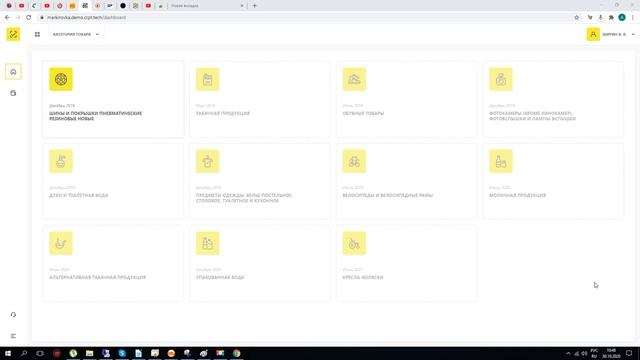Open the Молочная продукция card title

tap(518, 196)
